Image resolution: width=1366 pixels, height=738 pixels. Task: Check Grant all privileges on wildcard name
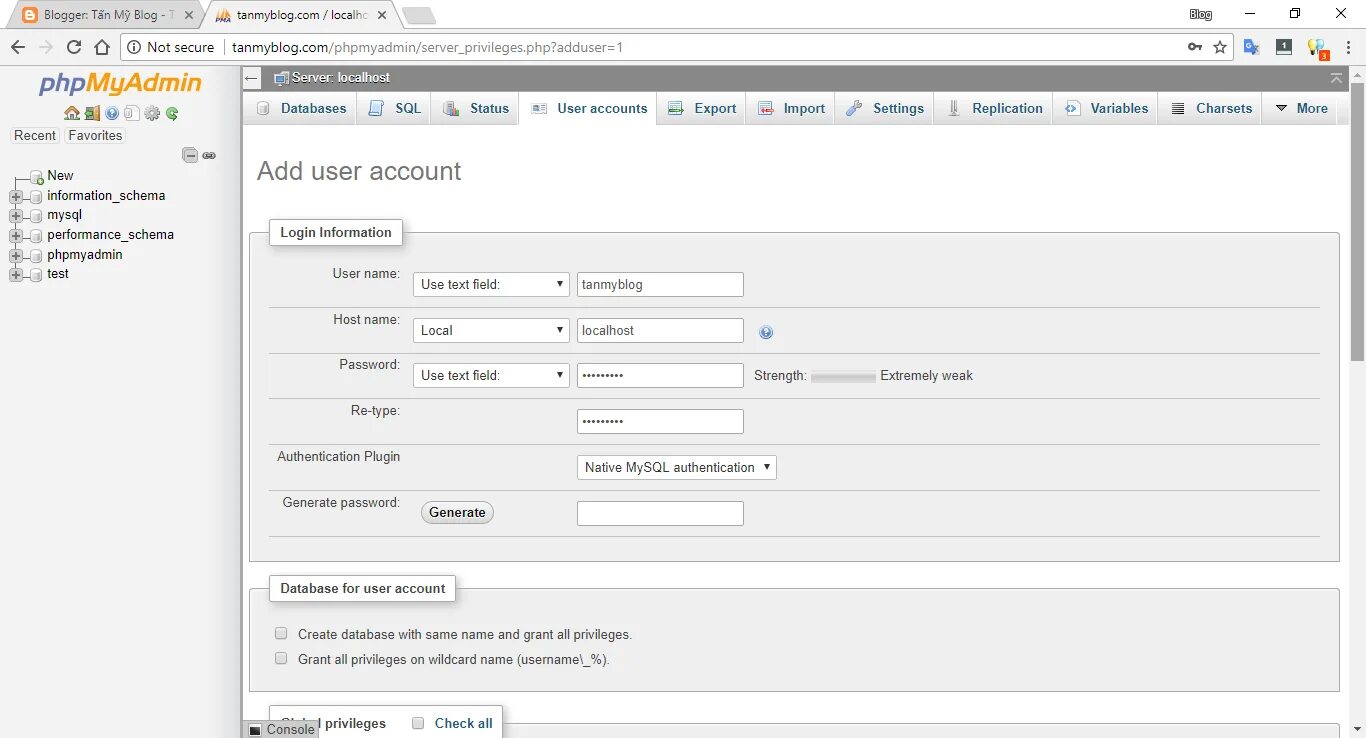click(281, 658)
